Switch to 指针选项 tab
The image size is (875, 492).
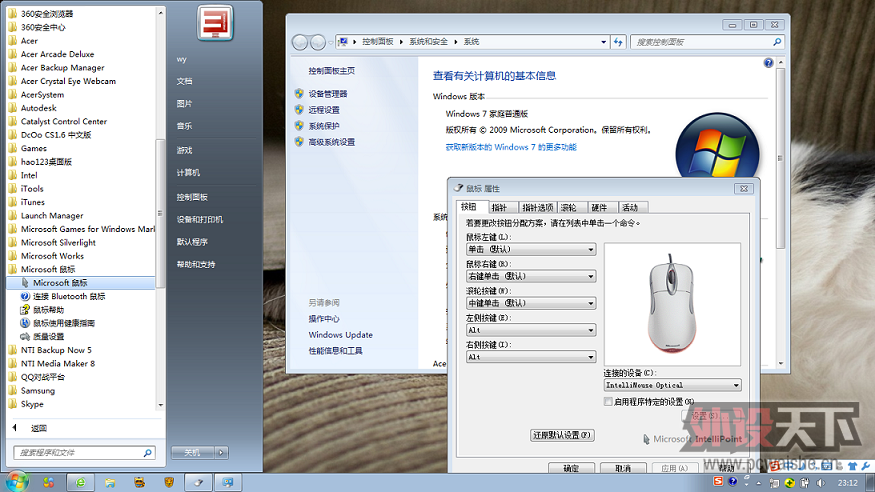(537, 208)
